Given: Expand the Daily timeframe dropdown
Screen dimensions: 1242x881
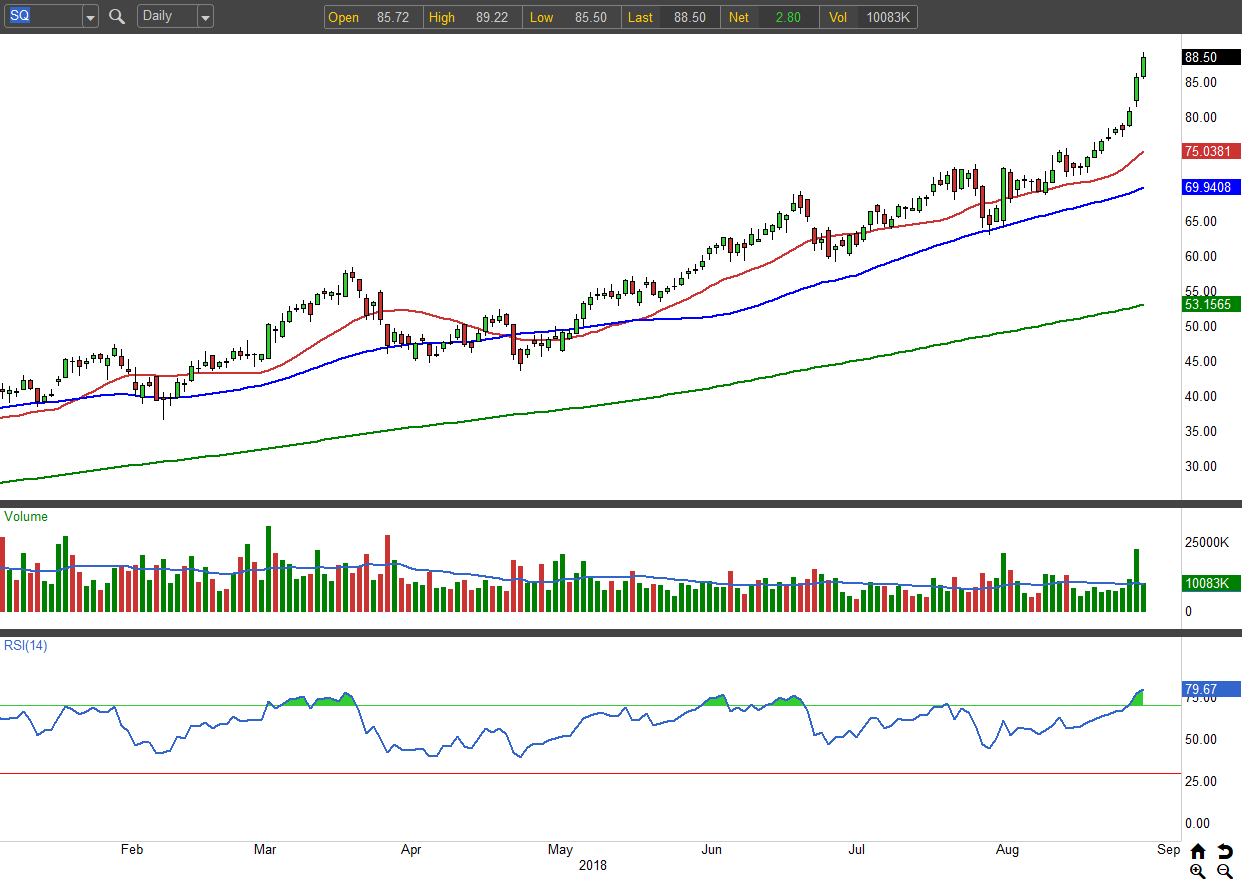Looking at the screenshot, I should (204, 17).
